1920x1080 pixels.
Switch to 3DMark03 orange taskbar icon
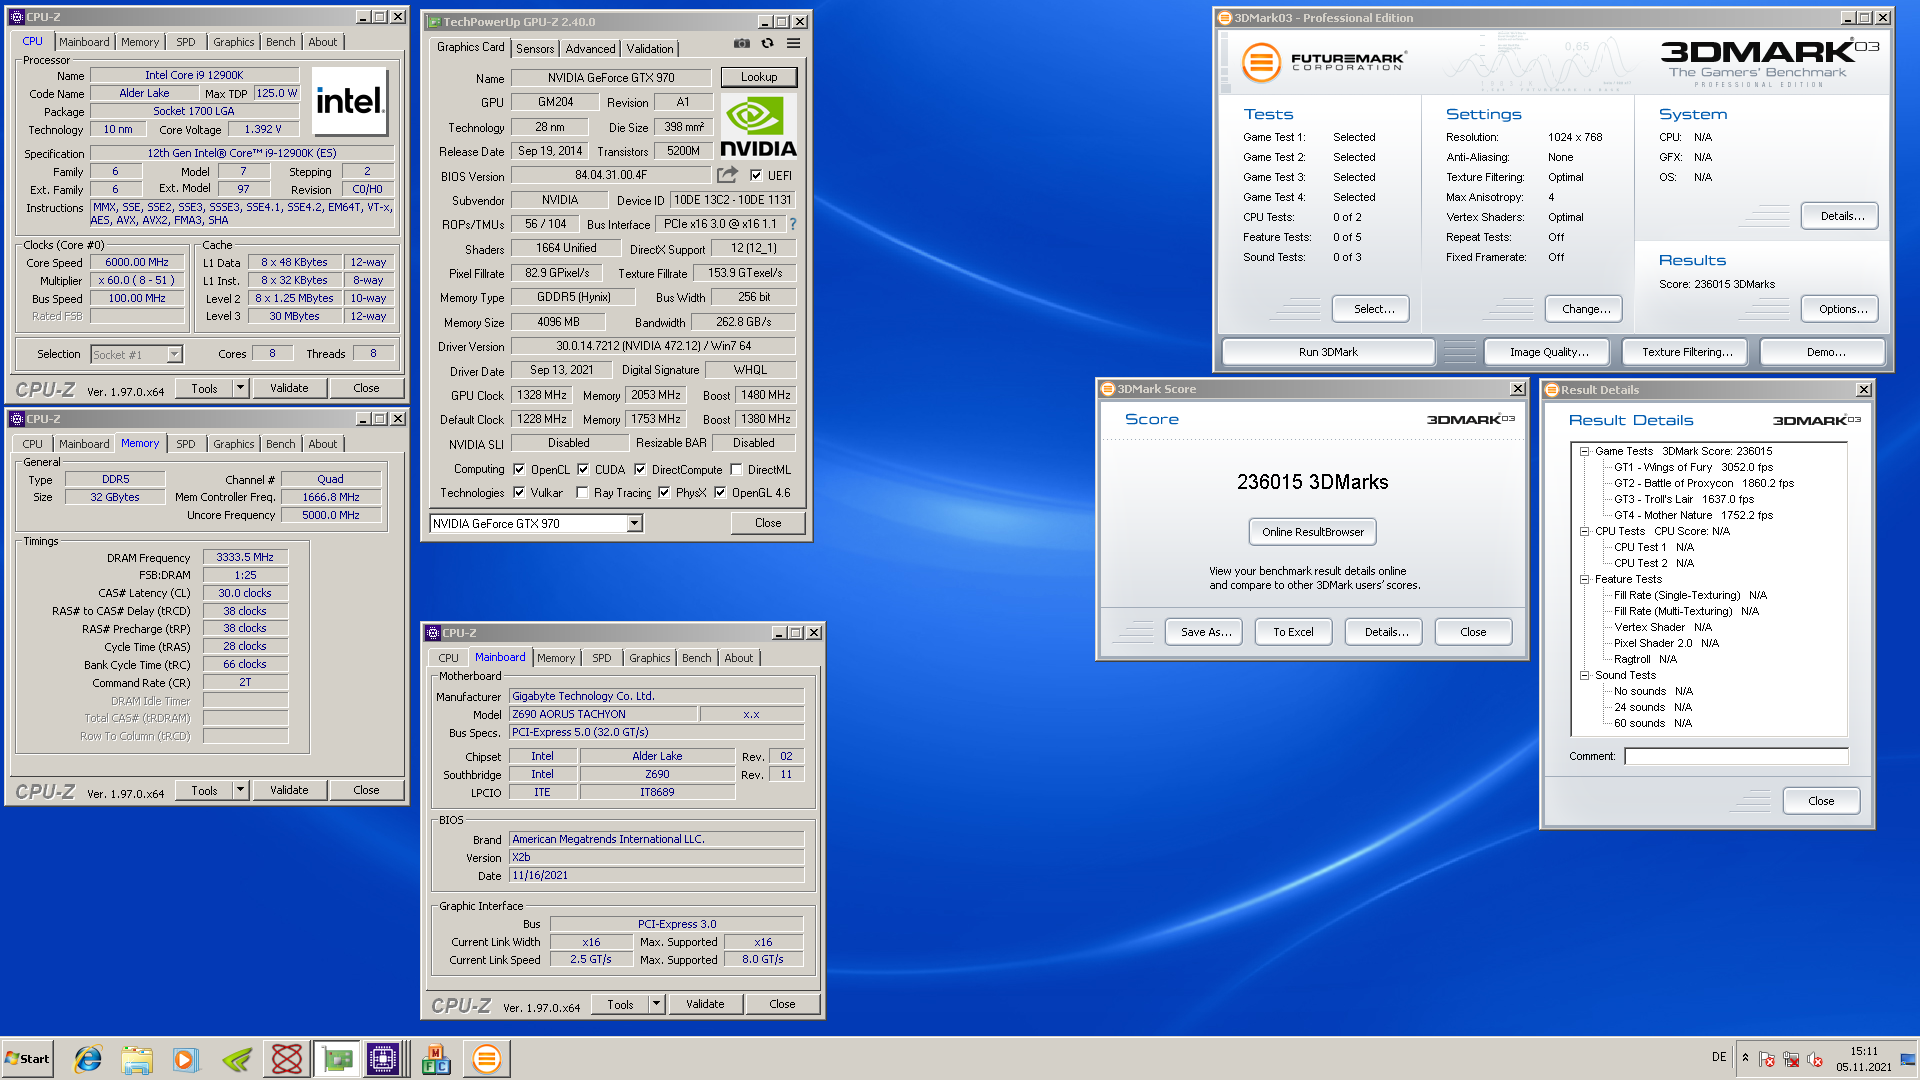pyautogui.click(x=487, y=1059)
